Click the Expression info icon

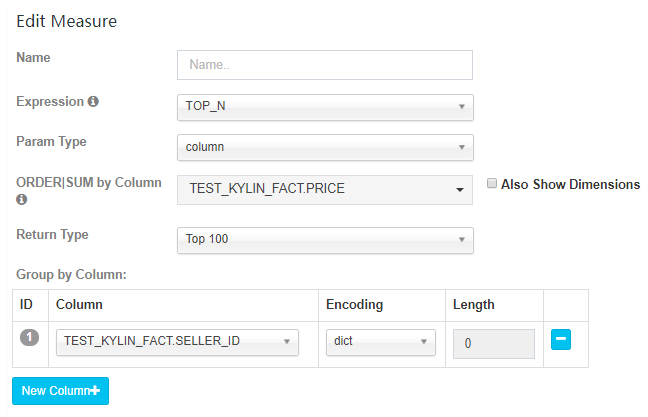[94, 102]
